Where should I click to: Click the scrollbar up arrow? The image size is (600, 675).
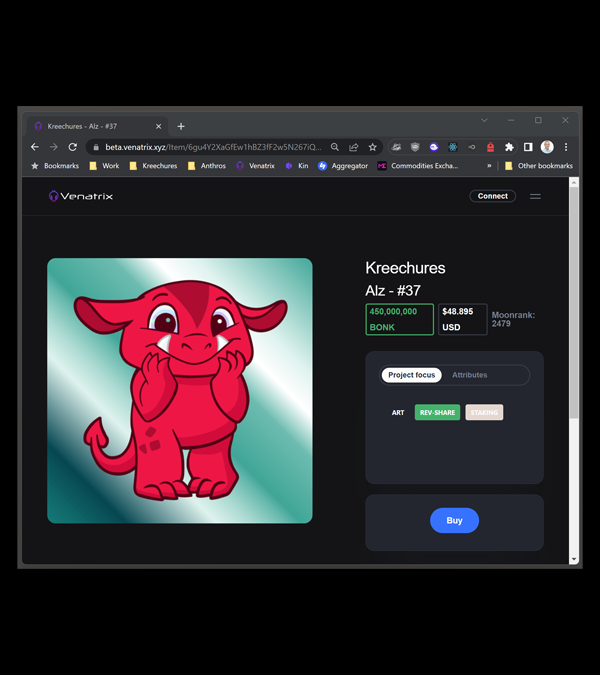click(x=574, y=183)
